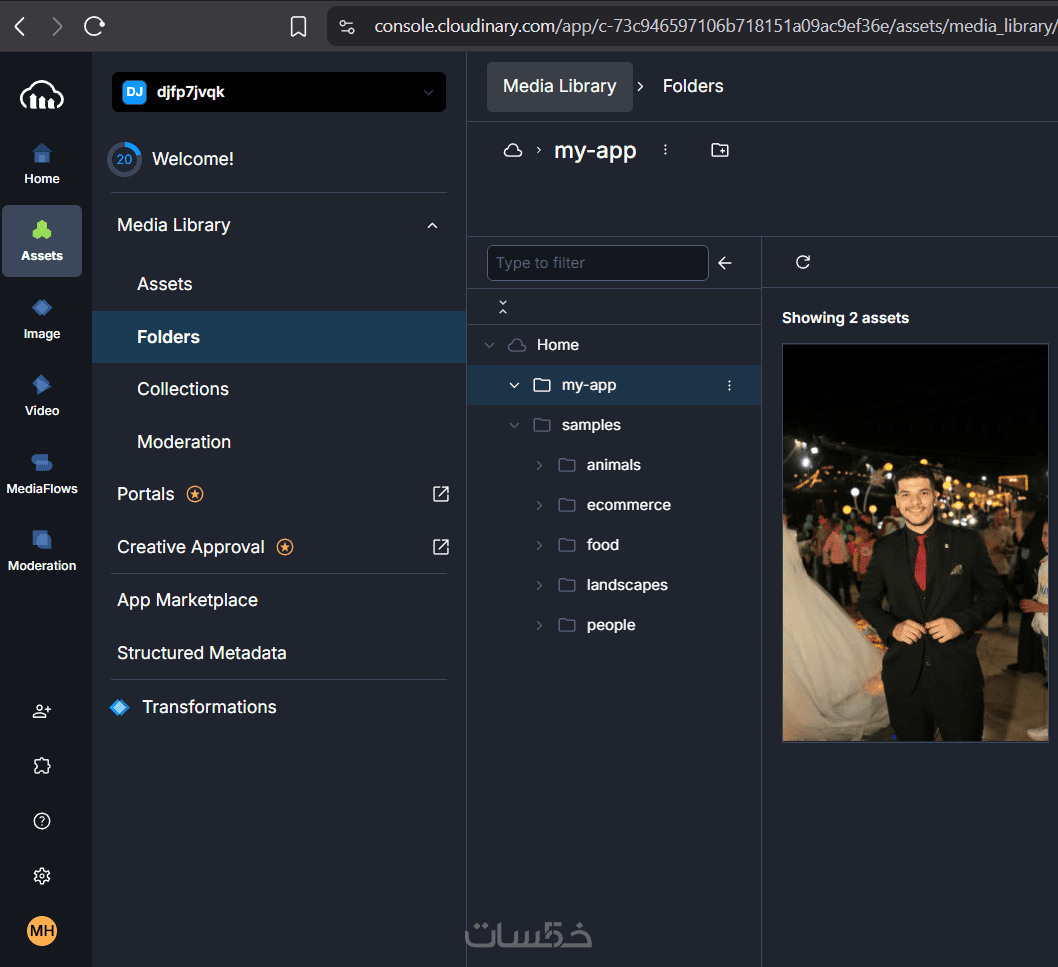
Task: Open Portals menu entry
Action: tap(146, 494)
